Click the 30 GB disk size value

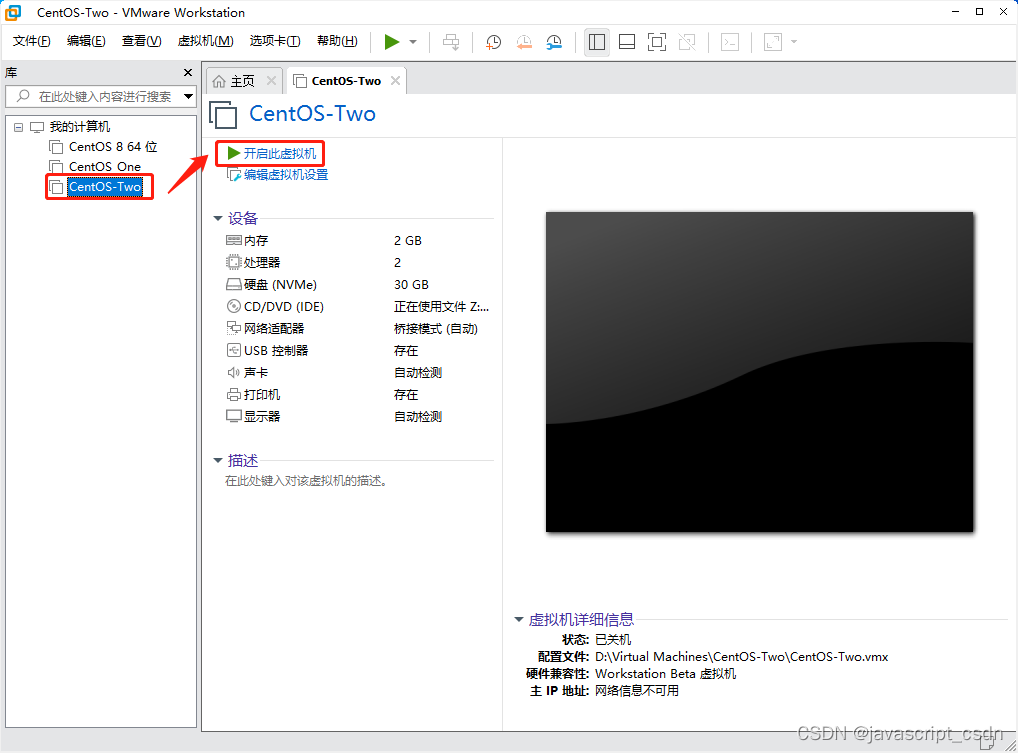(411, 285)
